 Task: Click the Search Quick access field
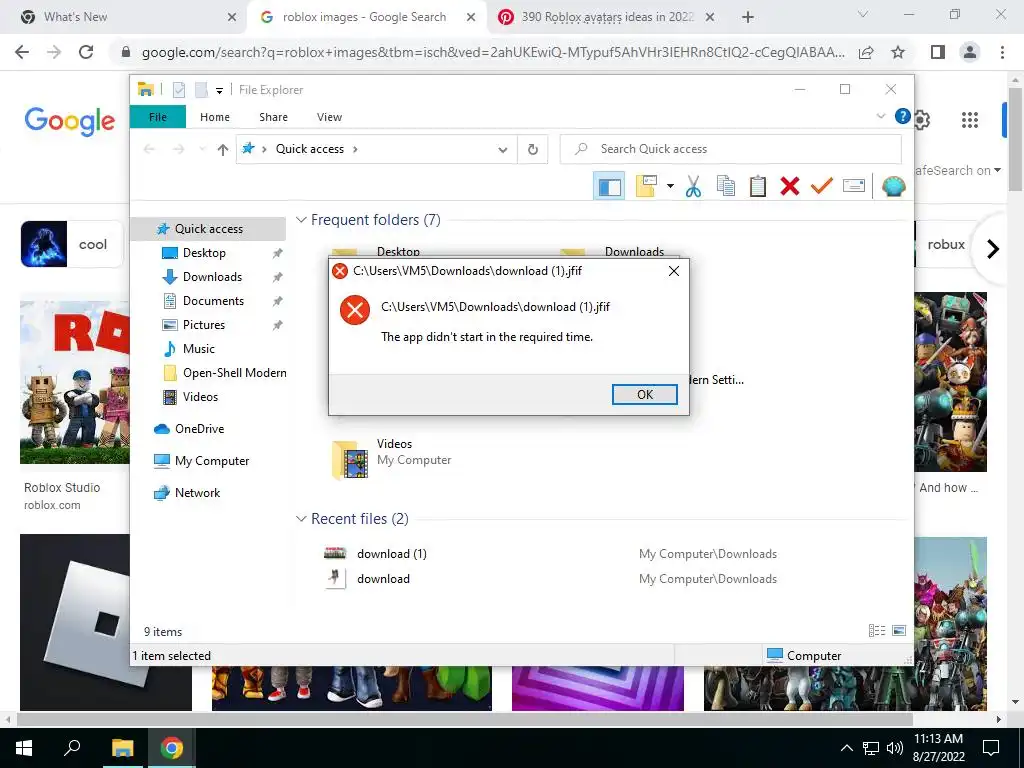[x=730, y=149]
